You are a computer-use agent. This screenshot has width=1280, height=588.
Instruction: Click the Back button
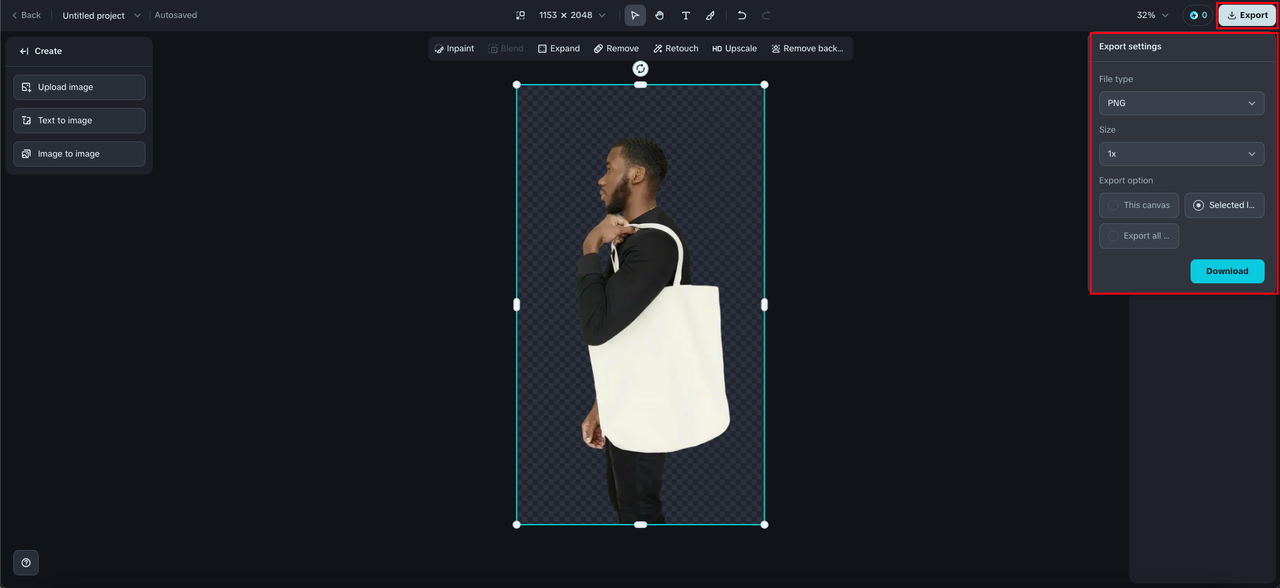click(x=26, y=15)
